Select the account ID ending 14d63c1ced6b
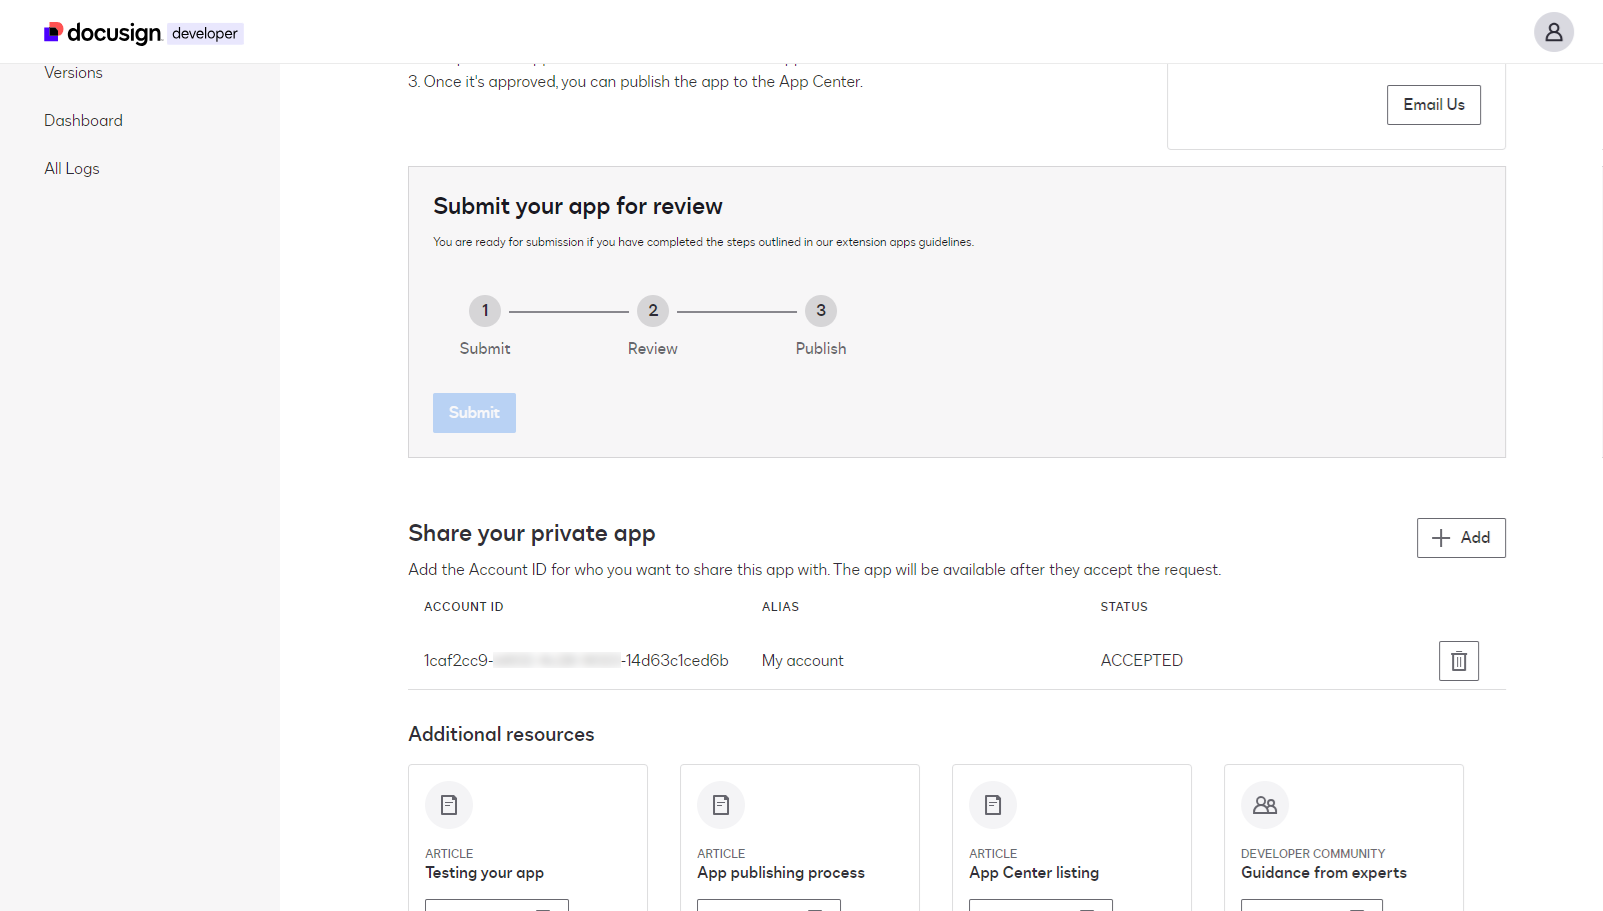 pyautogui.click(x=576, y=661)
